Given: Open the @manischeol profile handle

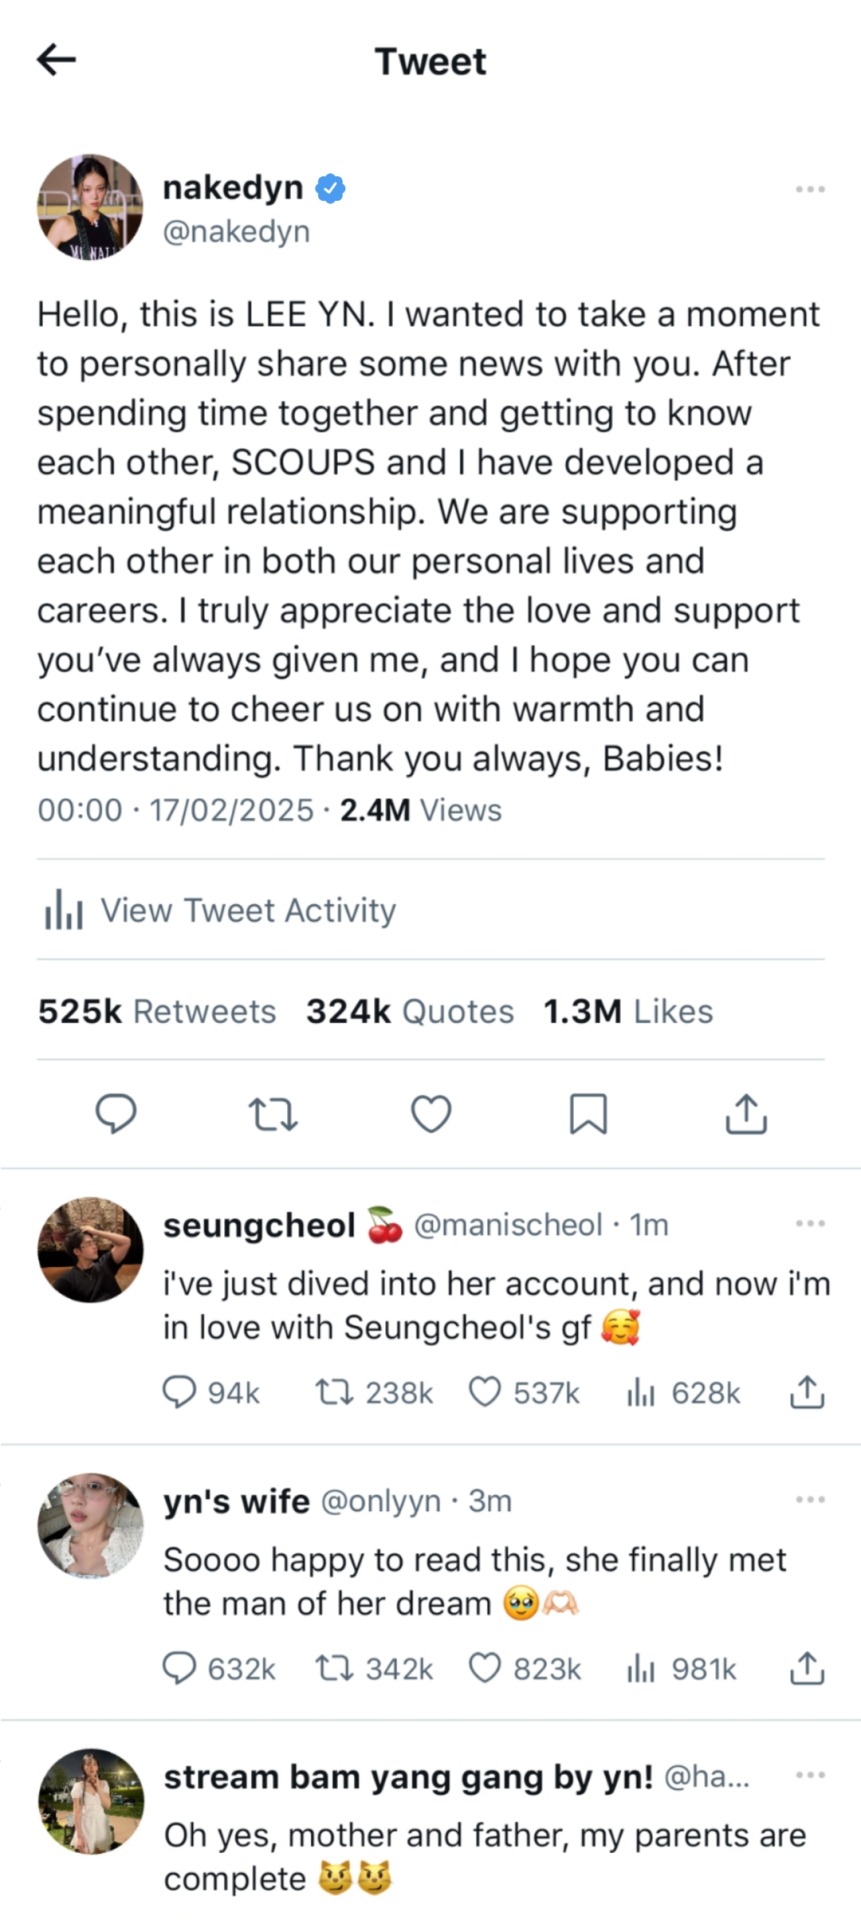Looking at the screenshot, I should click(507, 1225).
